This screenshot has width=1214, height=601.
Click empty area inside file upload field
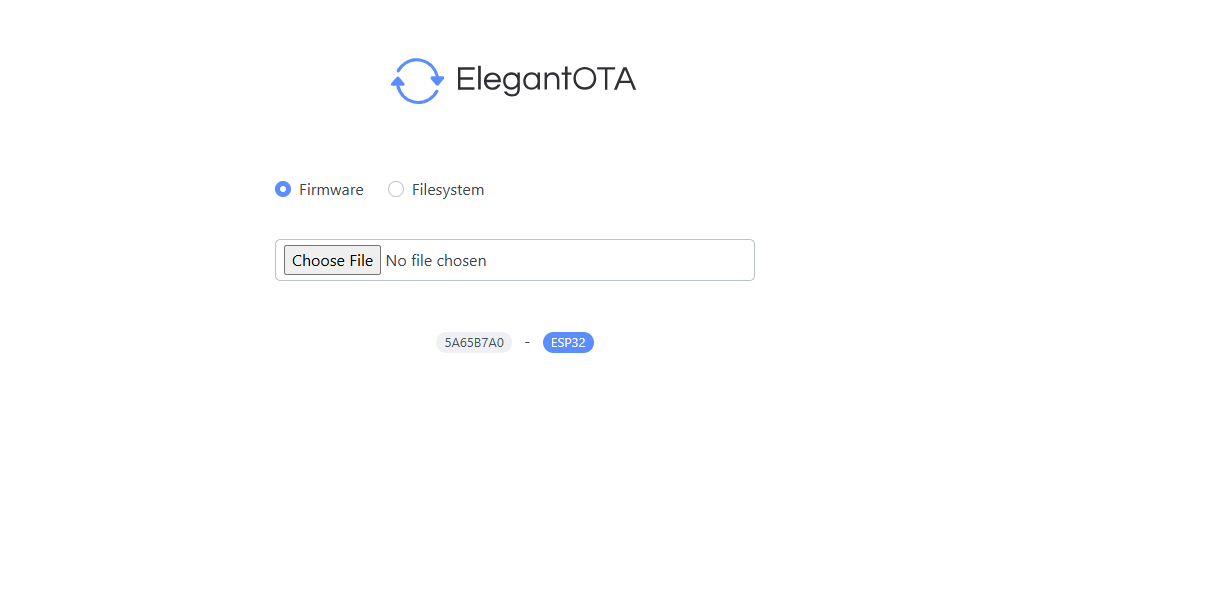tap(620, 260)
